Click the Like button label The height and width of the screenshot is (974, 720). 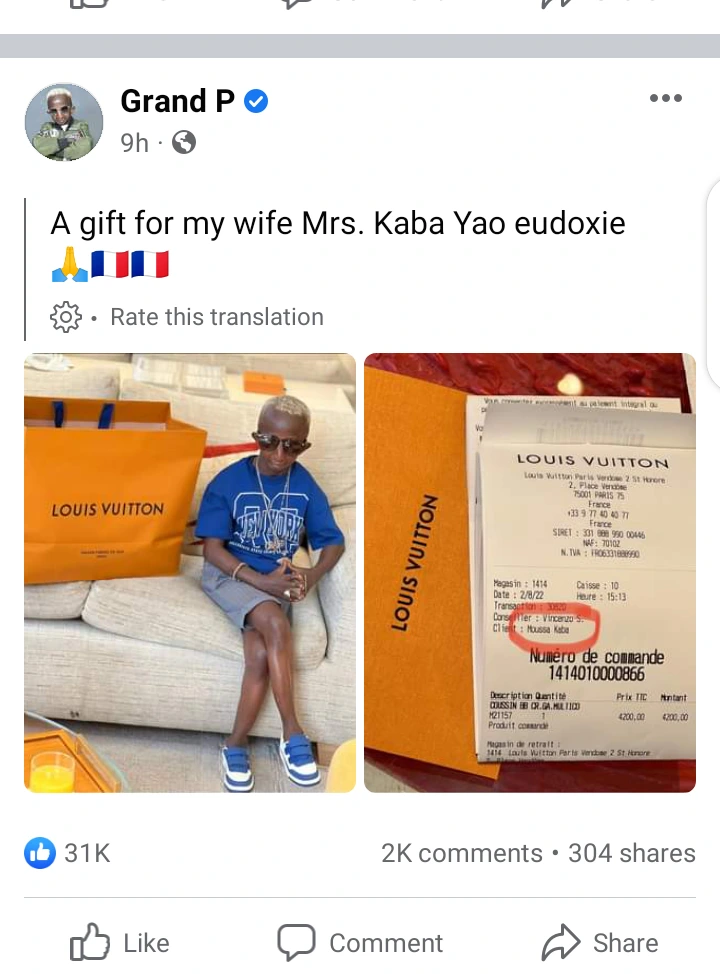point(146,943)
